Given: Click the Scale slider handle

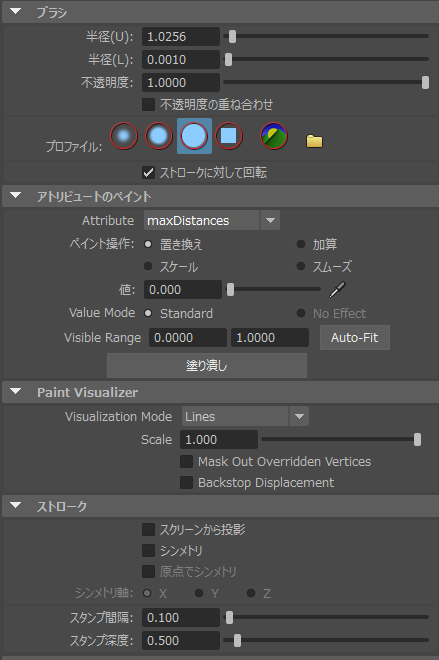Looking at the screenshot, I should pyautogui.click(x=417, y=439).
